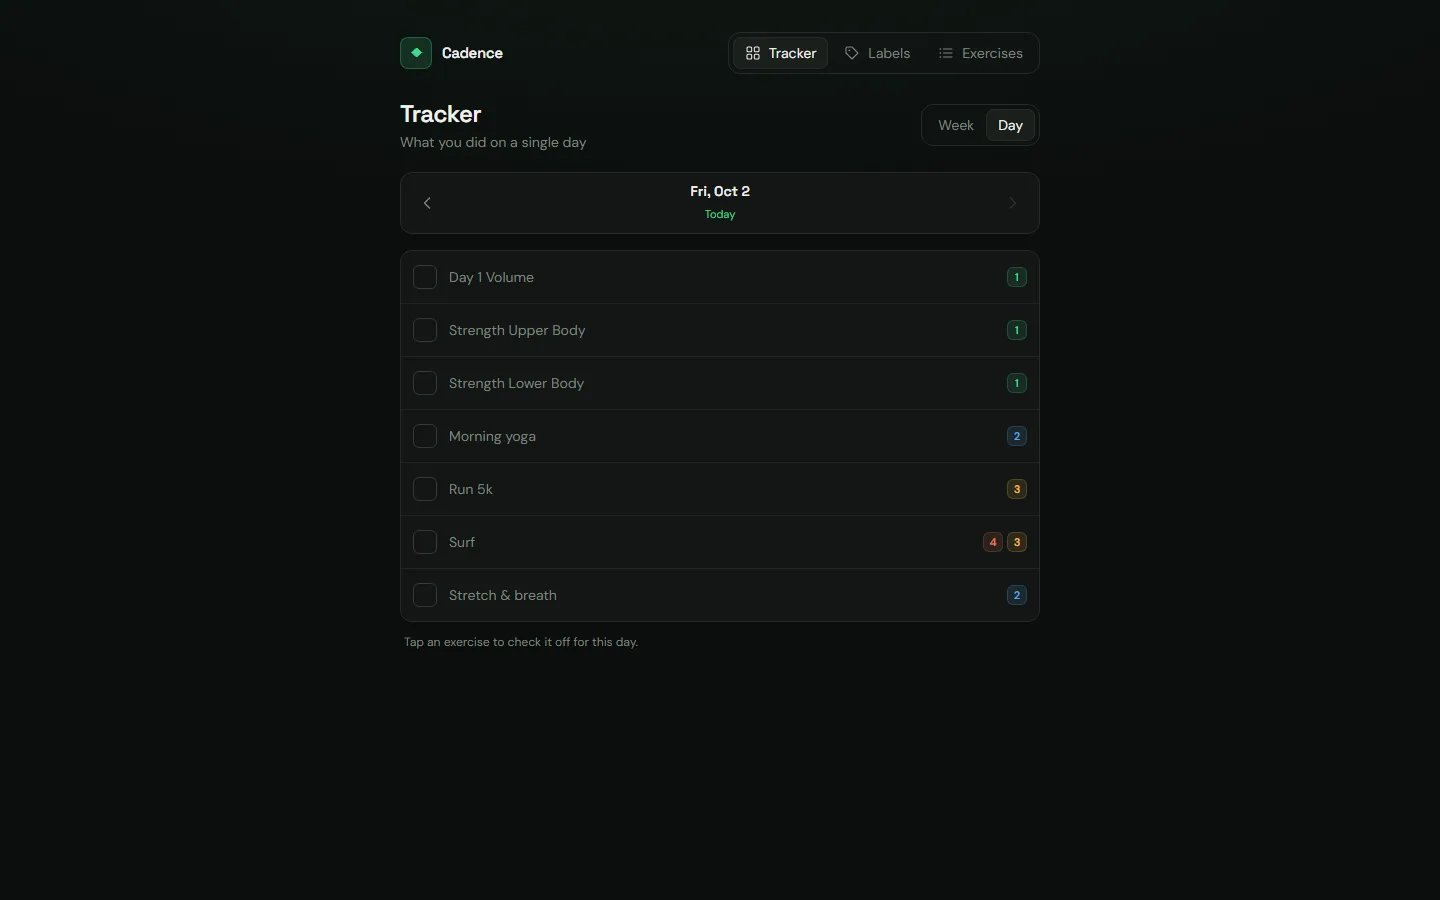The image size is (1440, 900).
Task: Click the Run 5k exercise name
Action: 471,489
